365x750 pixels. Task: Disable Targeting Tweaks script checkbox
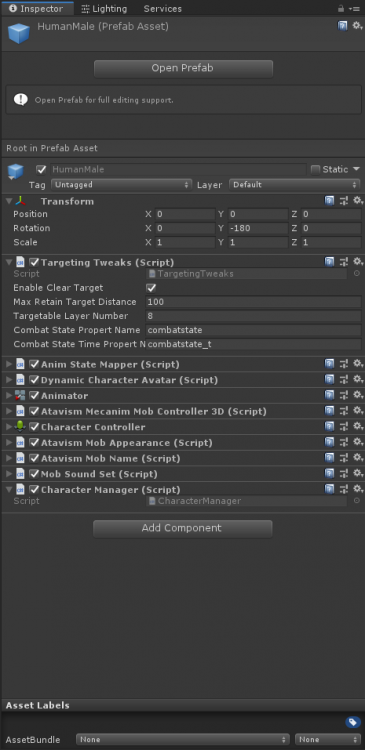[x=34, y=262]
